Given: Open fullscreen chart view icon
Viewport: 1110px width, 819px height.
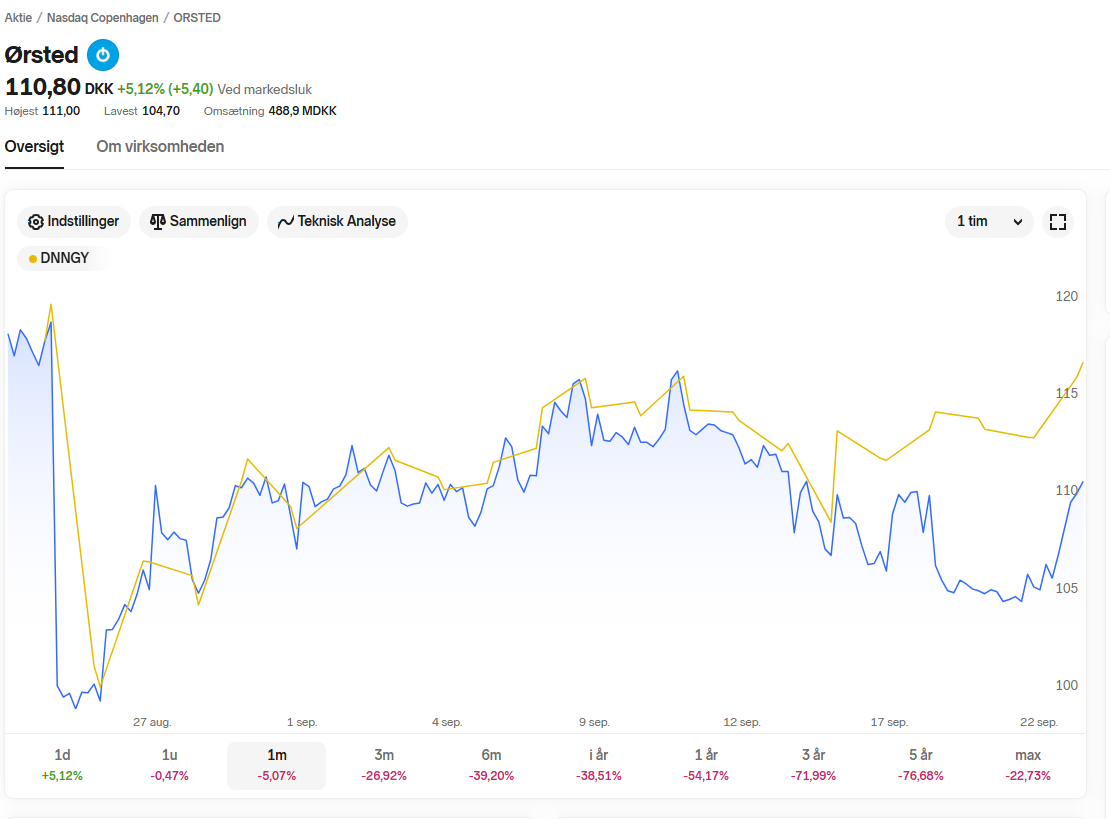Looking at the screenshot, I should coord(1058,222).
